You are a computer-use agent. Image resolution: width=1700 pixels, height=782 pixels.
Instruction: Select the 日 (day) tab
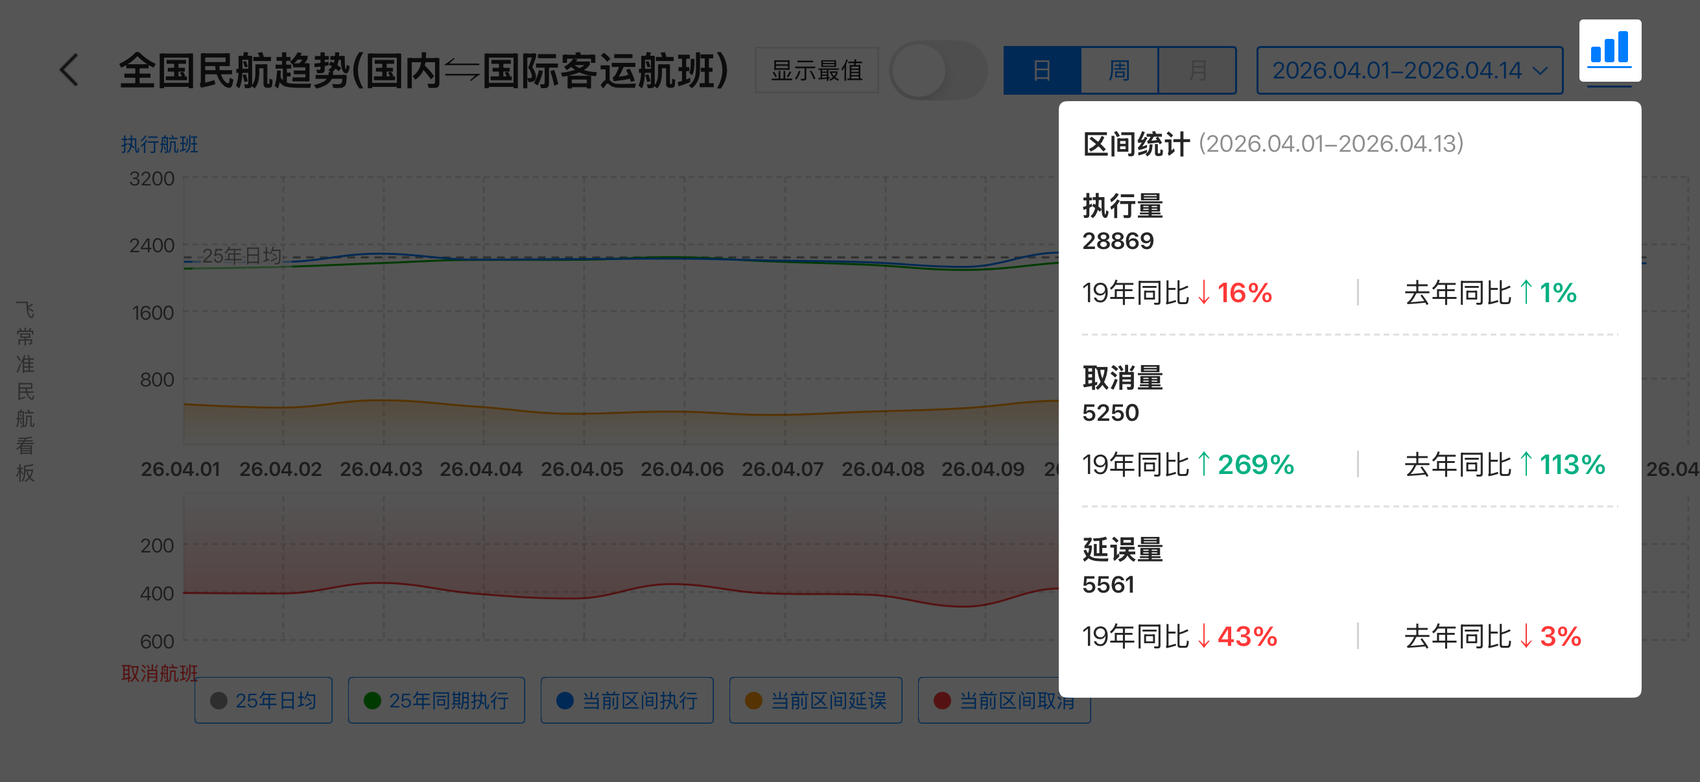tap(1042, 70)
